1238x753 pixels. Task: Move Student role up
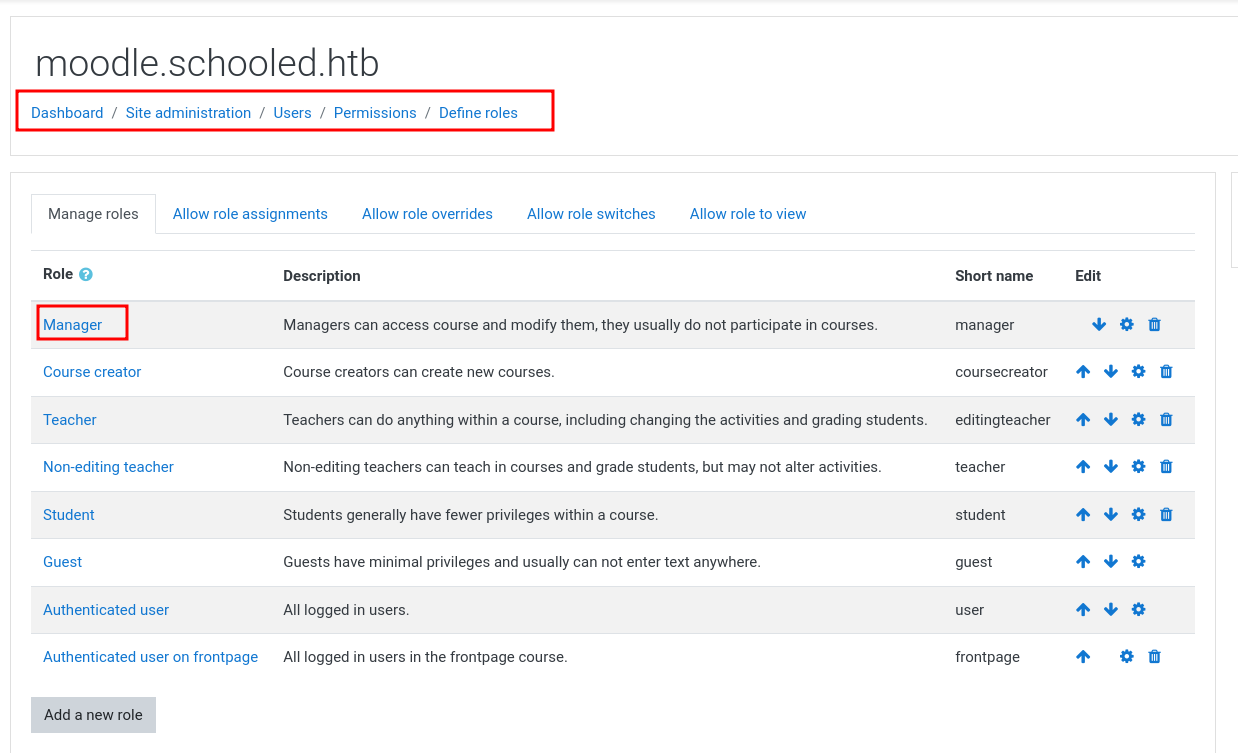[1083, 514]
